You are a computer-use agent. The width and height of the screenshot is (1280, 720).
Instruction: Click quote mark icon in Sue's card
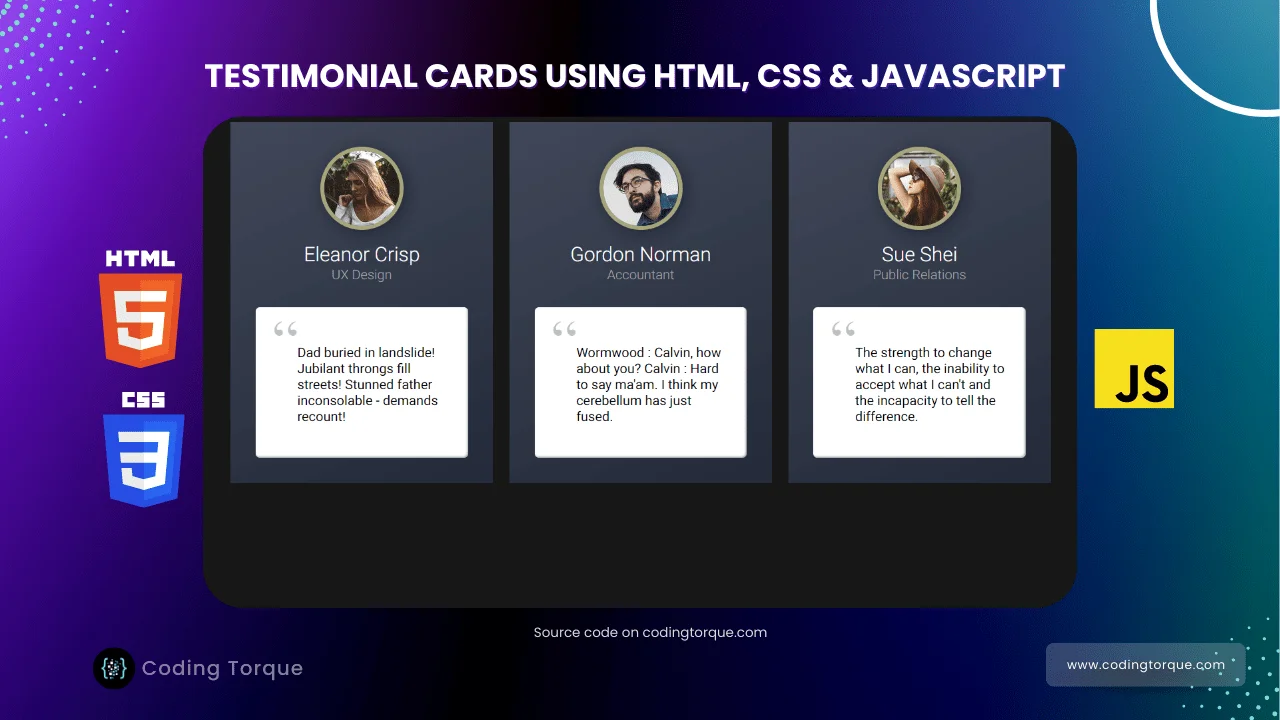coord(843,329)
